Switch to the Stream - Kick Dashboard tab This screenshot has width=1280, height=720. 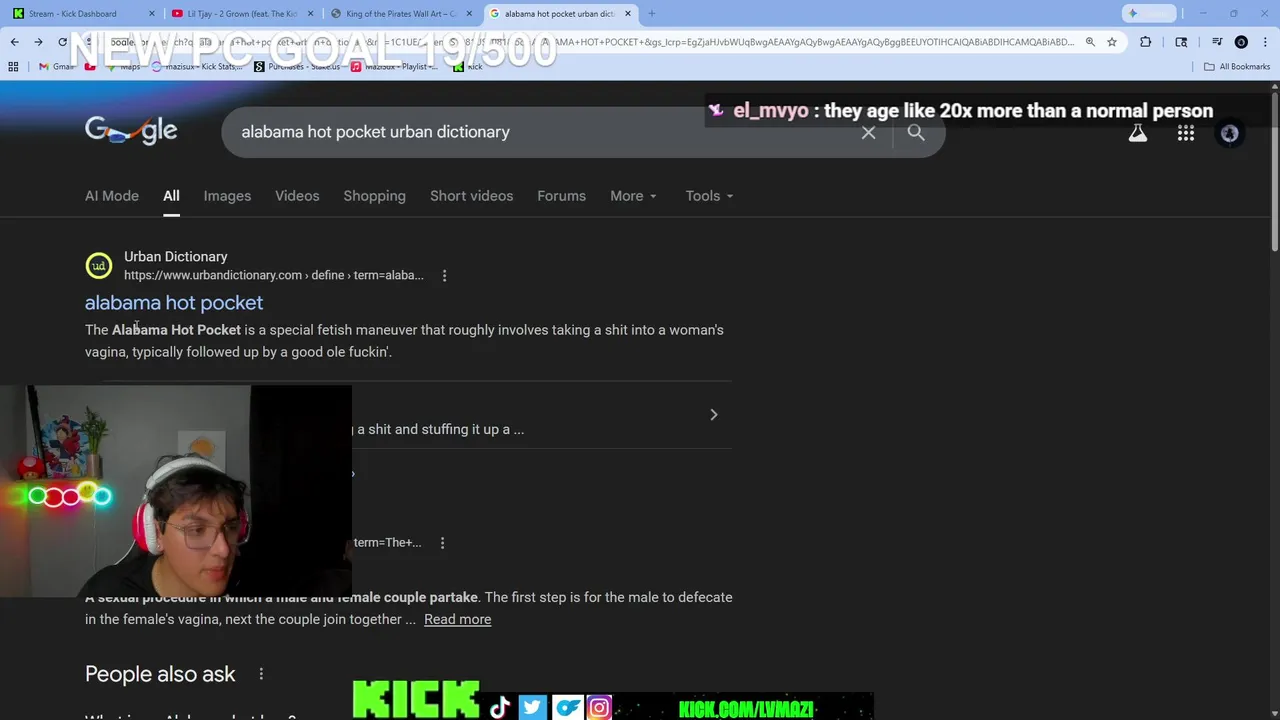pyautogui.click(x=72, y=14)
